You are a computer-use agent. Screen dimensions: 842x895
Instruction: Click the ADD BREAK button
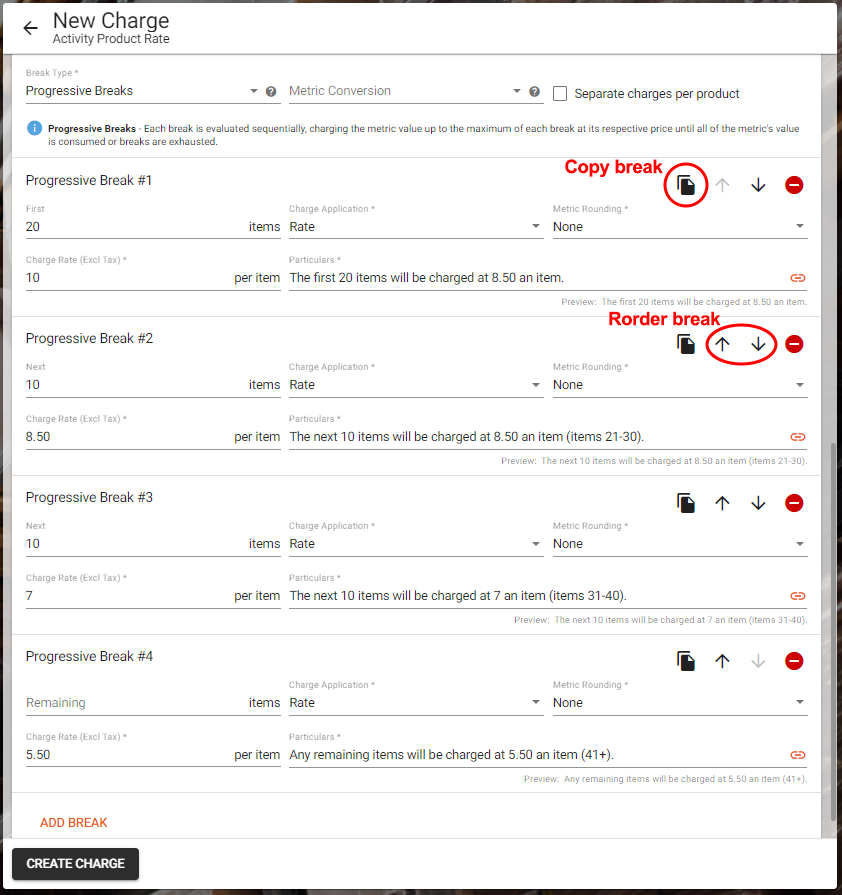click(x=74, y=823)
